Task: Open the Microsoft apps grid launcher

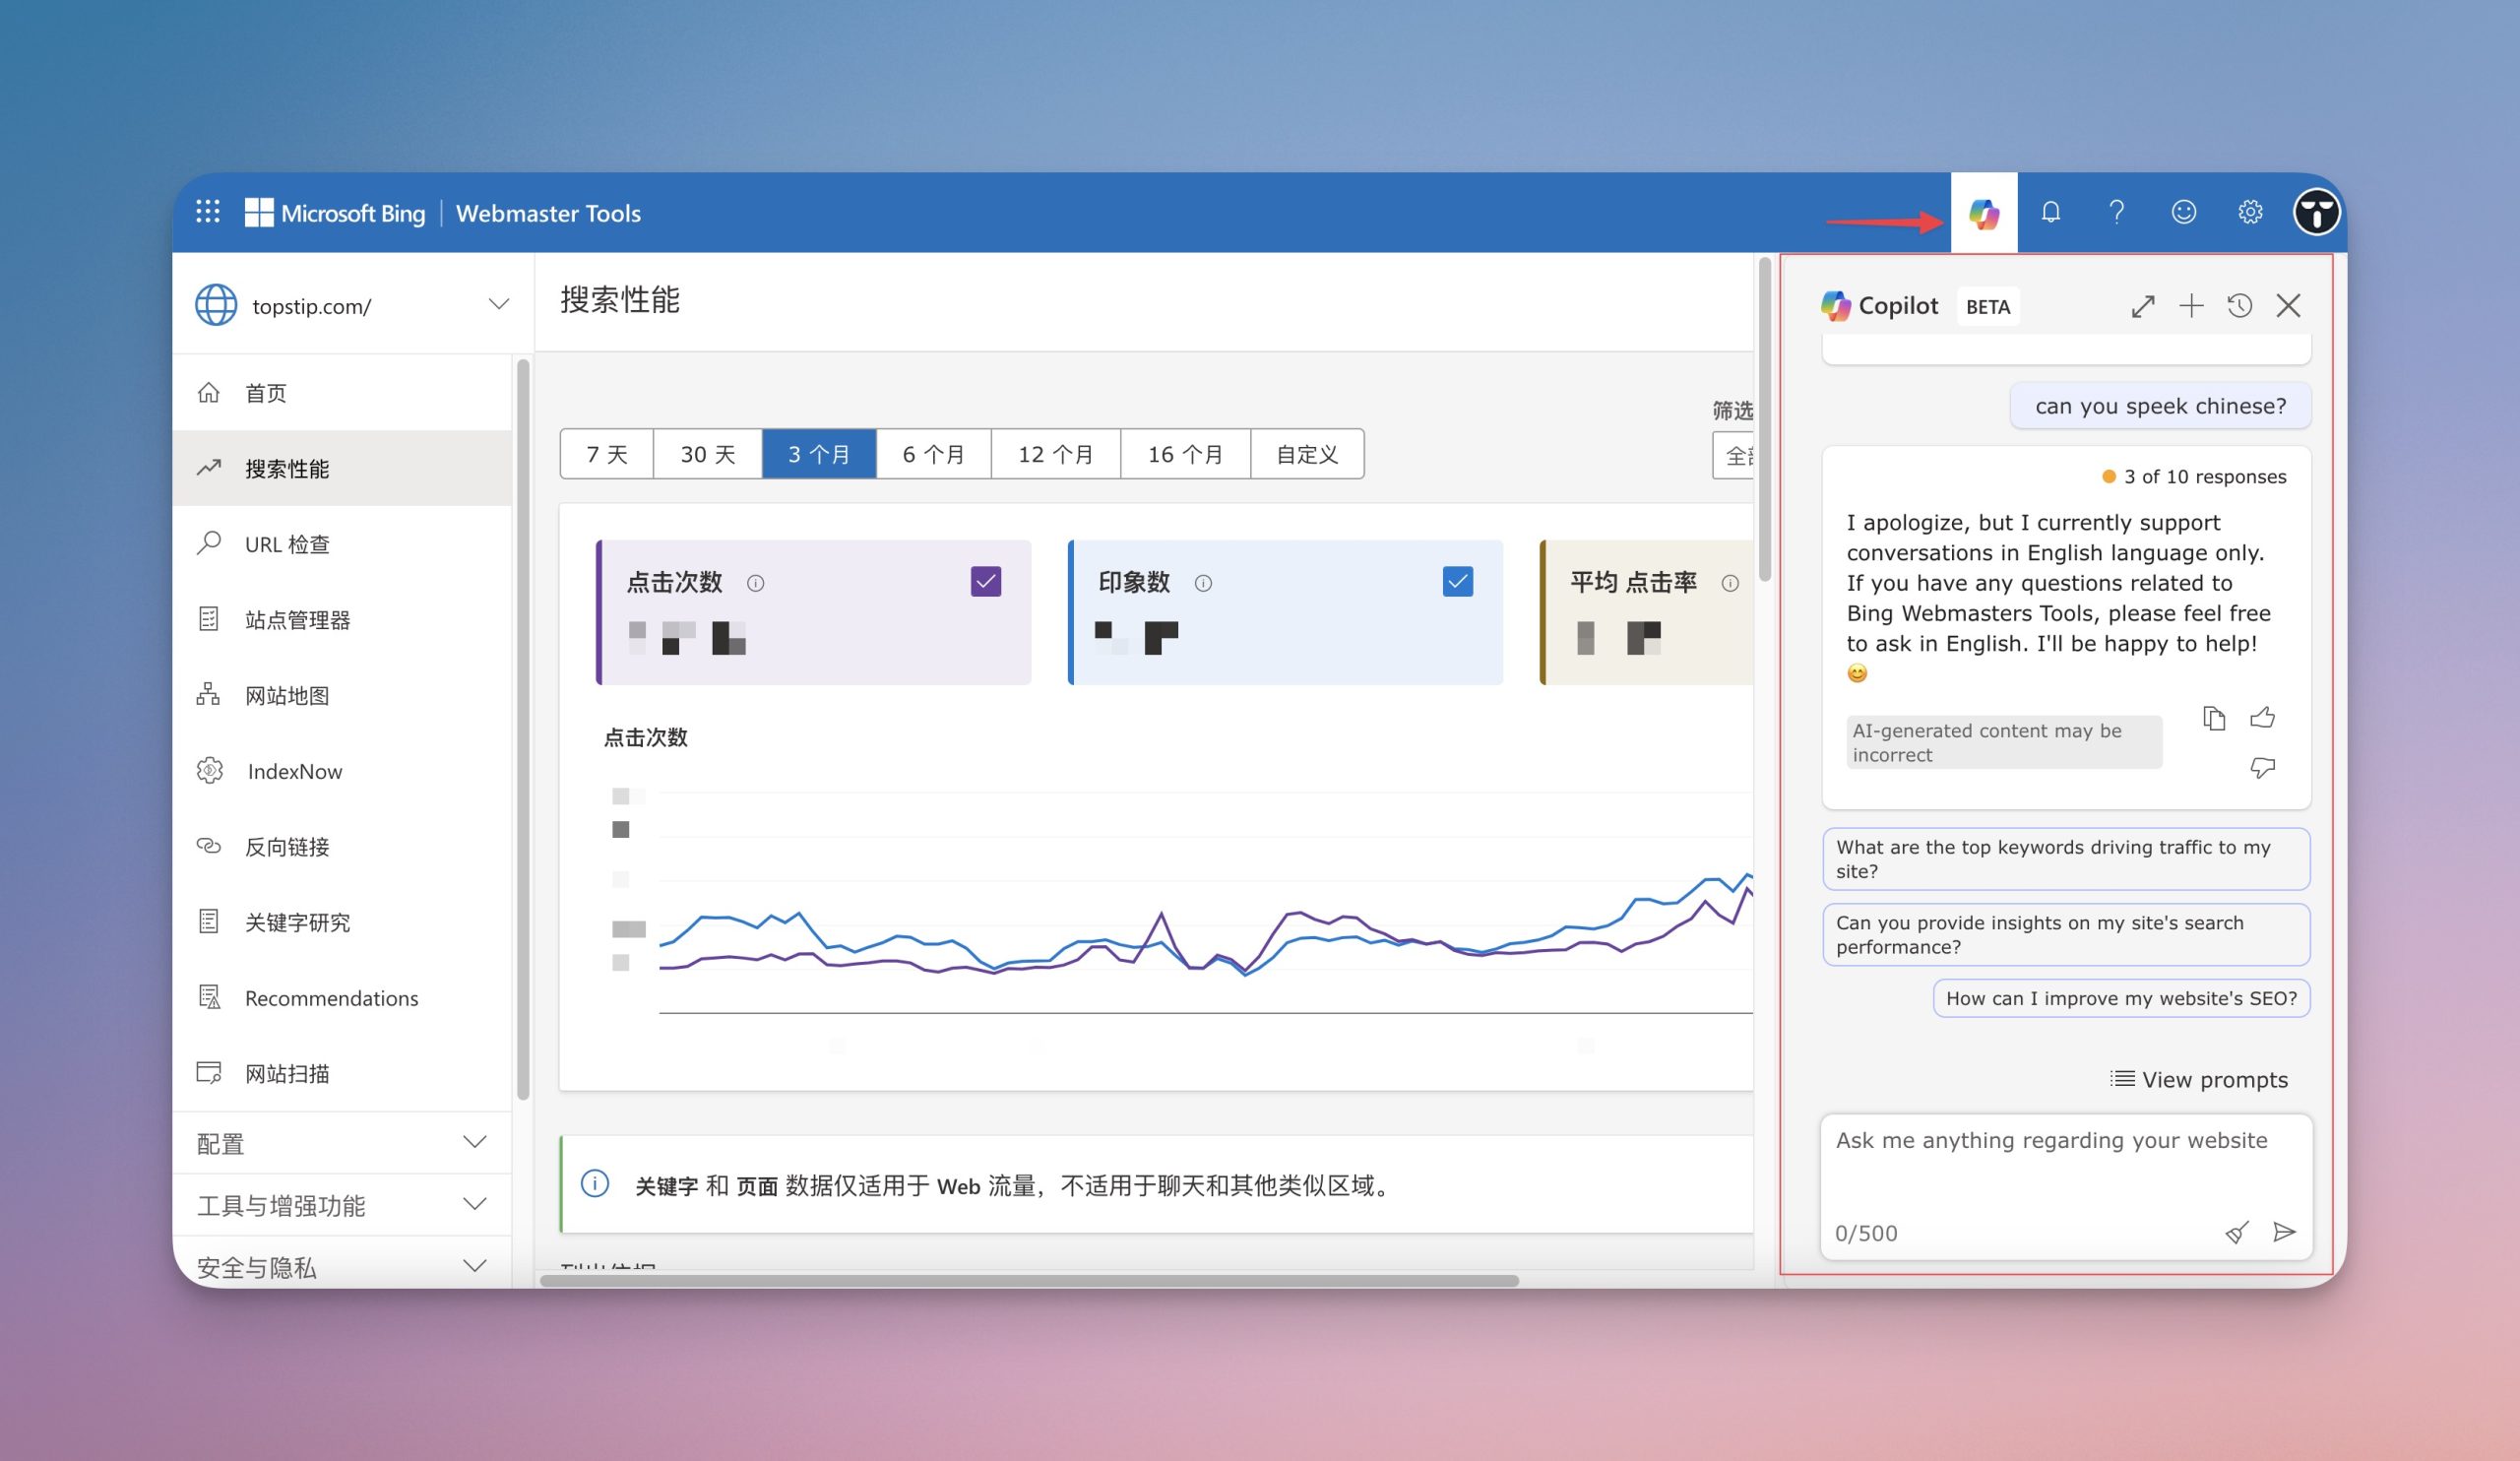Action: [x=207, y=212]
